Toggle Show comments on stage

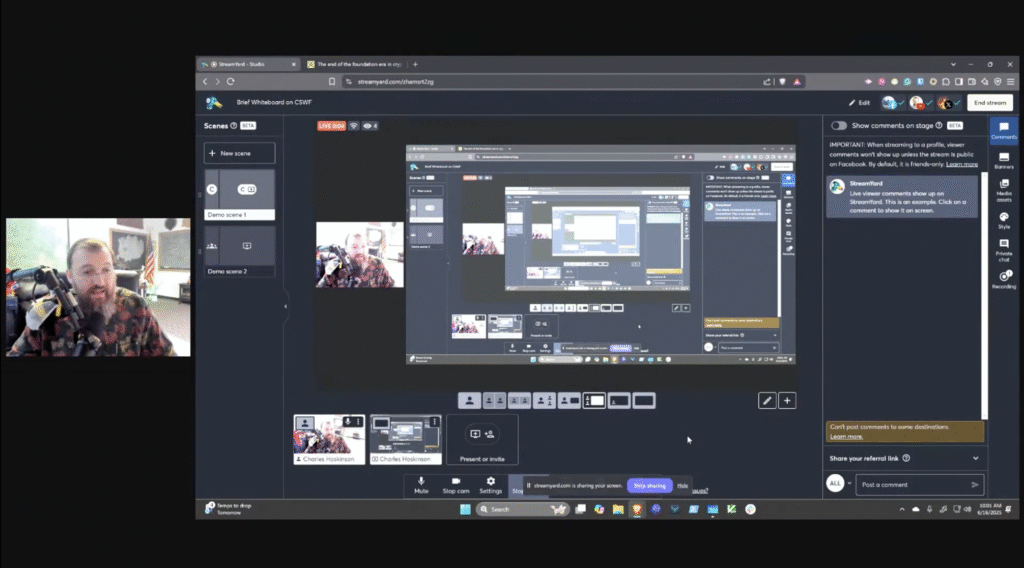click(839, 126)
